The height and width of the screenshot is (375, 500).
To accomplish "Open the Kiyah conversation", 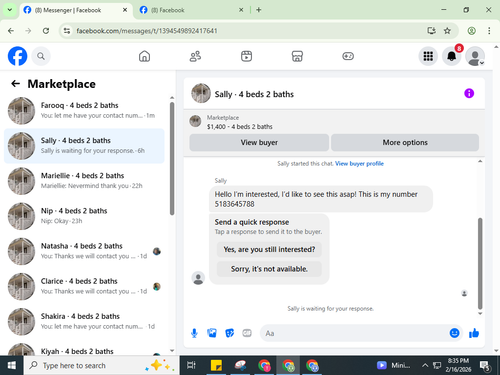I will 84,349.
